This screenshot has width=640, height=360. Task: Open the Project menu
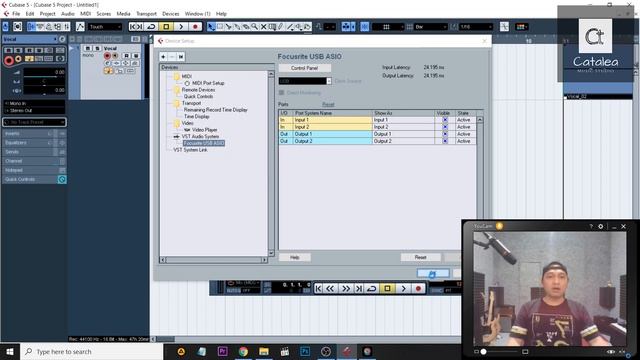click(x=47, y=14)
